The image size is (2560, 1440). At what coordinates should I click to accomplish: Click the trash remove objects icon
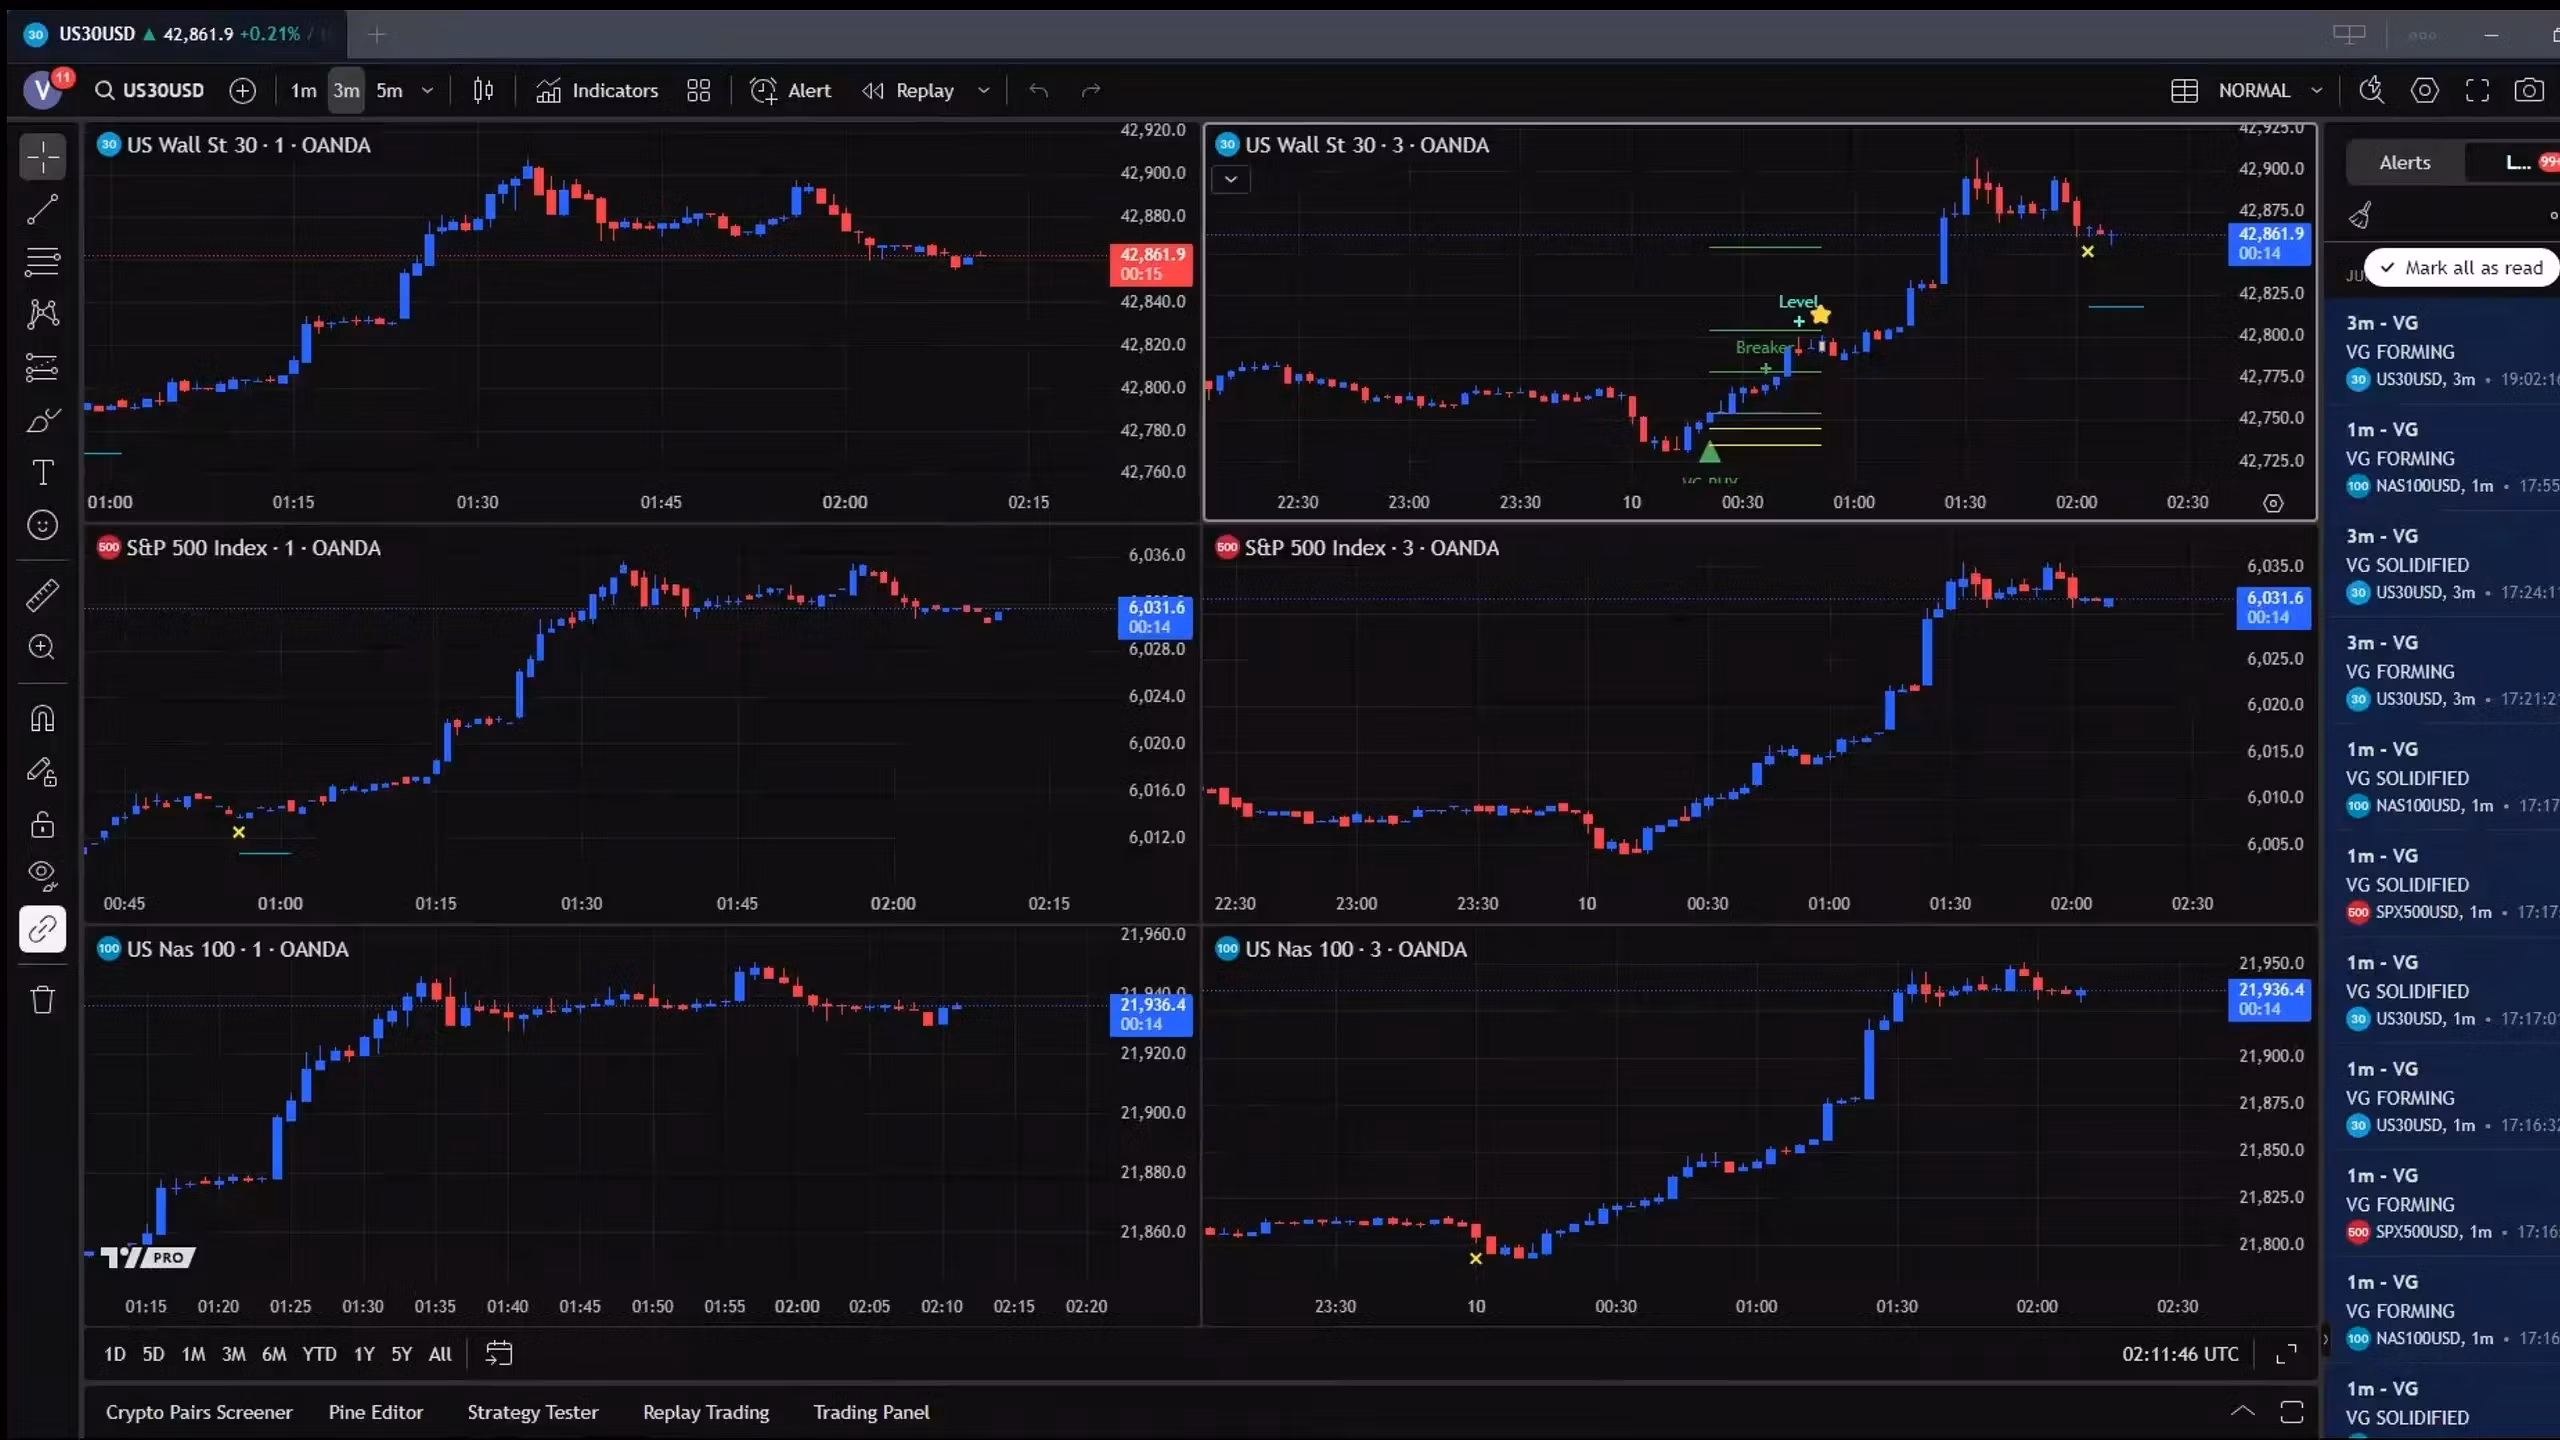[x=42, y=999]
